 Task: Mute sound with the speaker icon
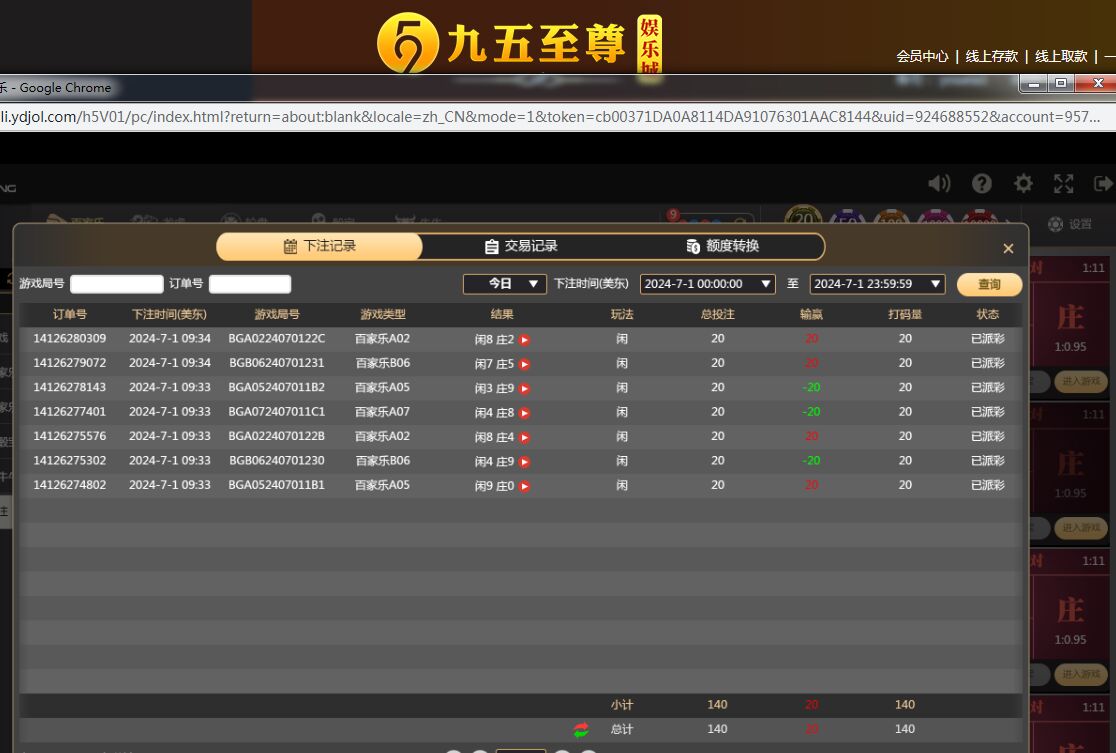coord(939,183)
